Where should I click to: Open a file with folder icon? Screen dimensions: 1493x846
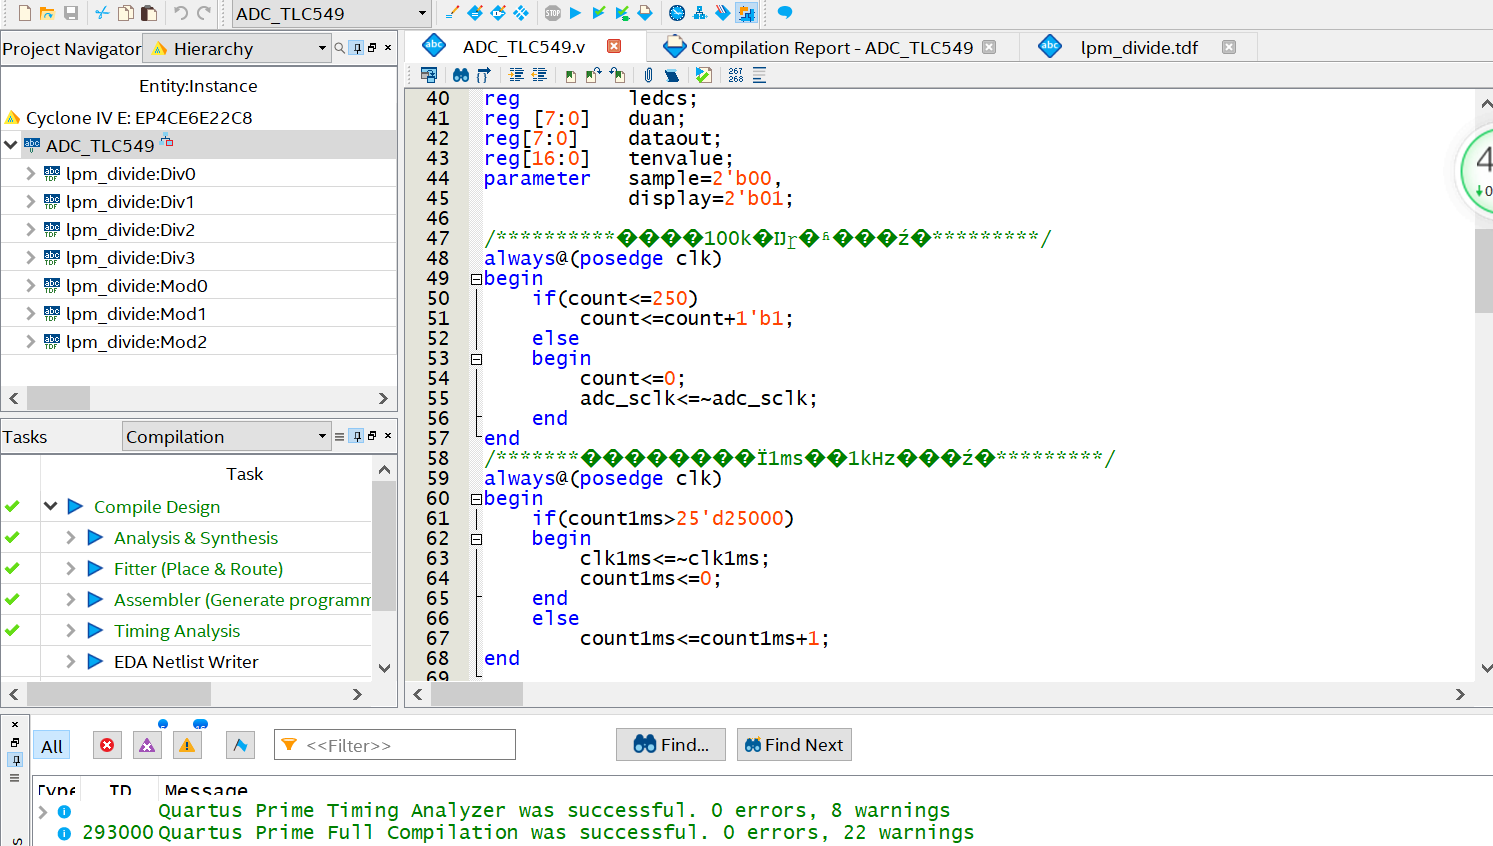tap(47, 13)
